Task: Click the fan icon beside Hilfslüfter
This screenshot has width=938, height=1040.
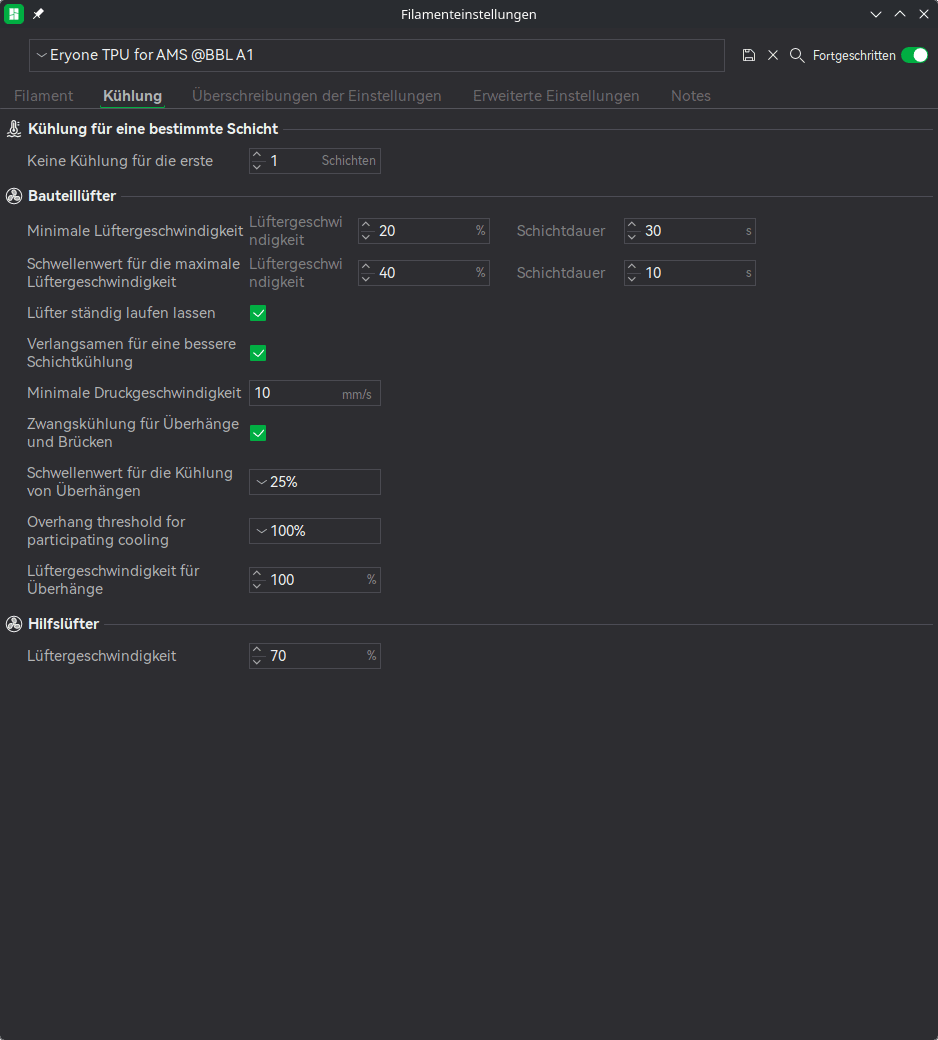Action: [x=14, y=623]
